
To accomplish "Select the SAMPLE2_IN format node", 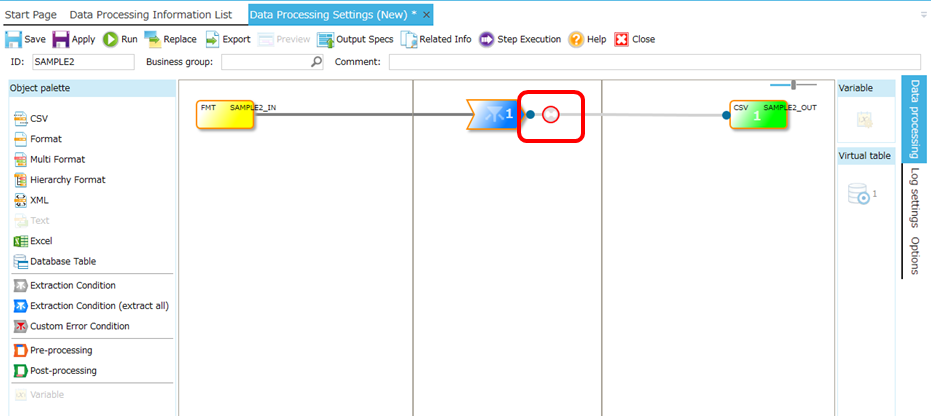I will pos(225,114).
